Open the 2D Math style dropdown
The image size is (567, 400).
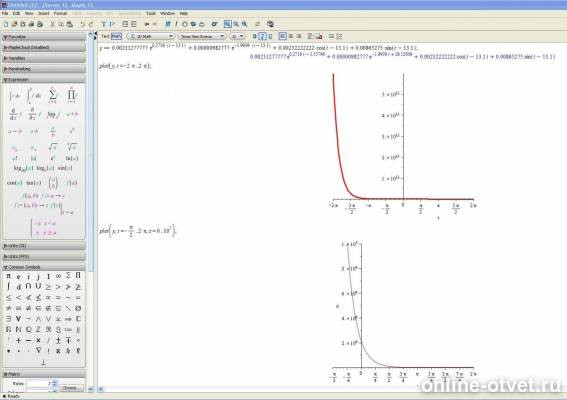pyautogui.click(x=151, y=36)
